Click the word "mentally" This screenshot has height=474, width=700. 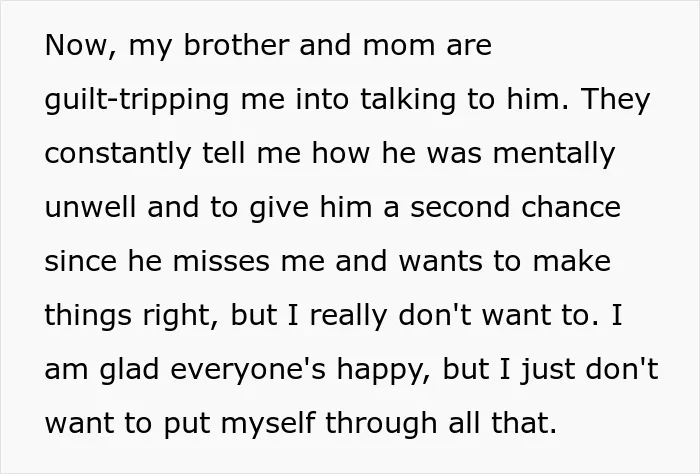554,154
